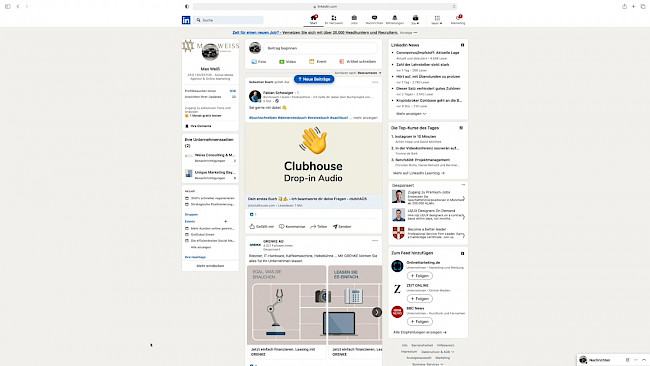Screen dimensions: 650x366
Task: Open the Jobs briefcase tab
Action: (354, 20)
